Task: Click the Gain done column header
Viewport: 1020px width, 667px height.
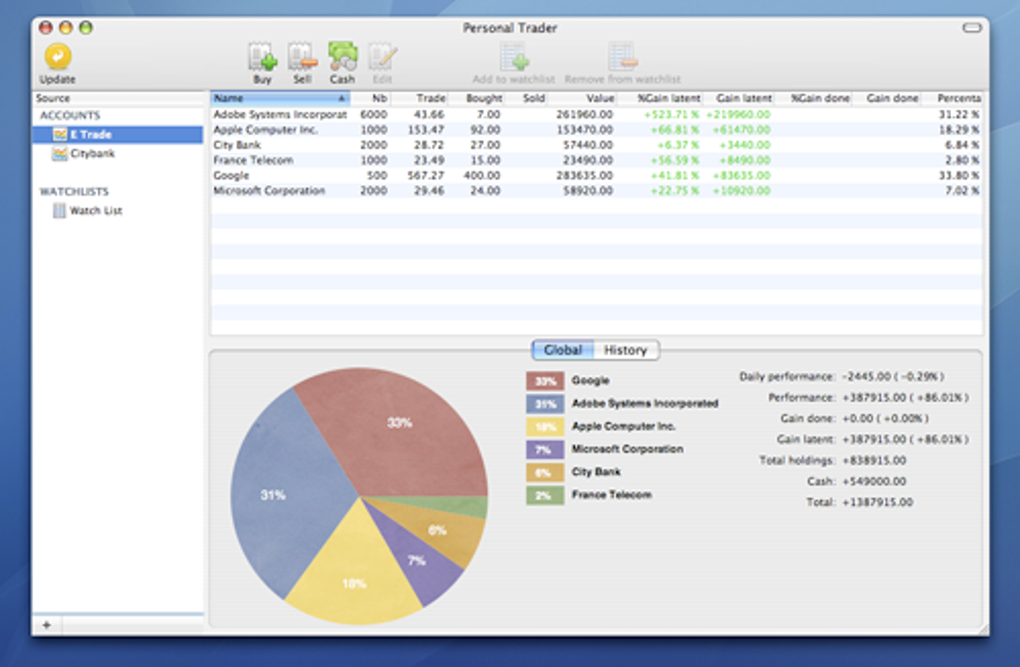Action: 886,98
